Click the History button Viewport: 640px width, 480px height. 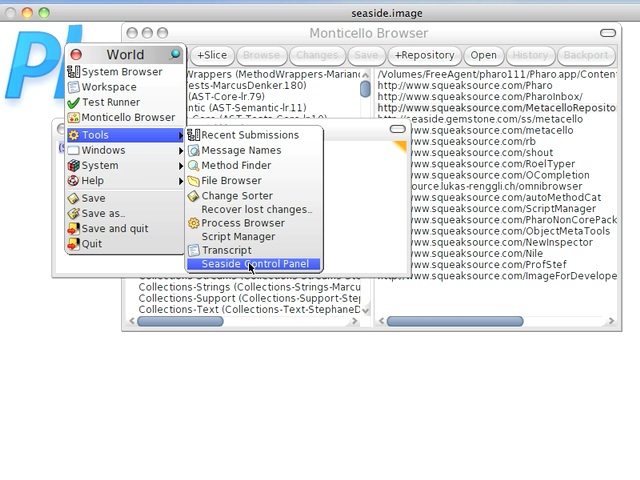[x=530, y=55]
